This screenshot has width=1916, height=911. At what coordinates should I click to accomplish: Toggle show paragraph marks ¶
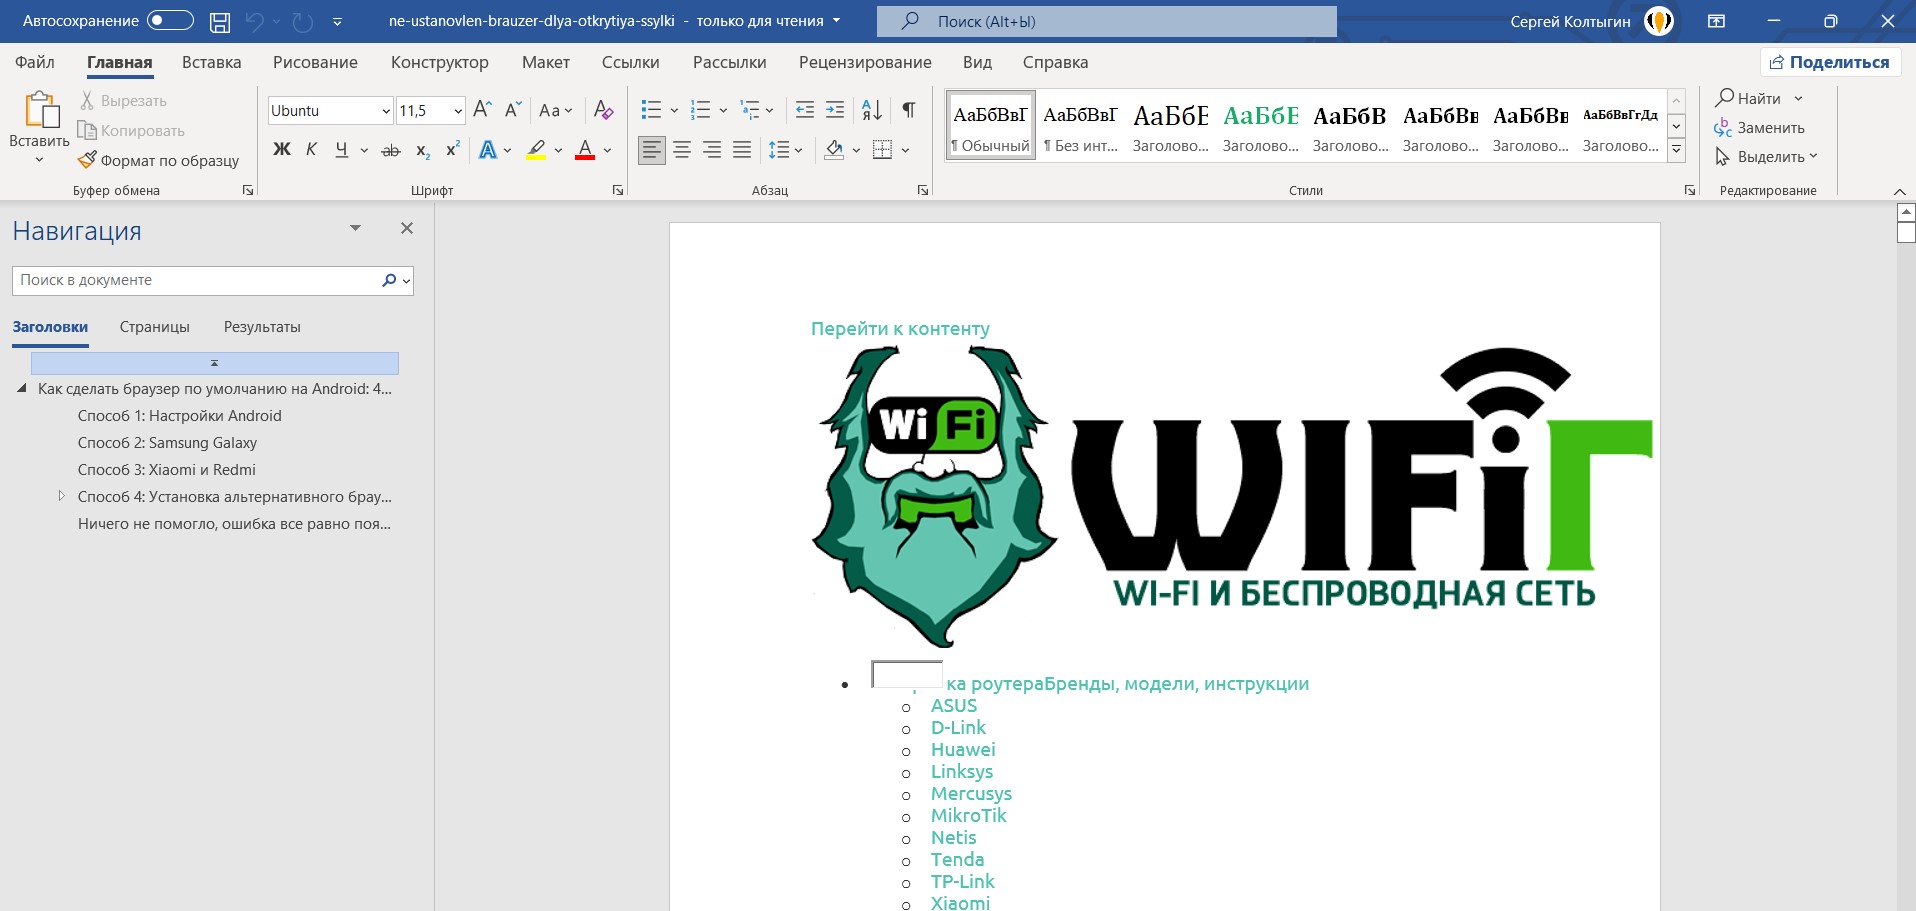point(908,110)
